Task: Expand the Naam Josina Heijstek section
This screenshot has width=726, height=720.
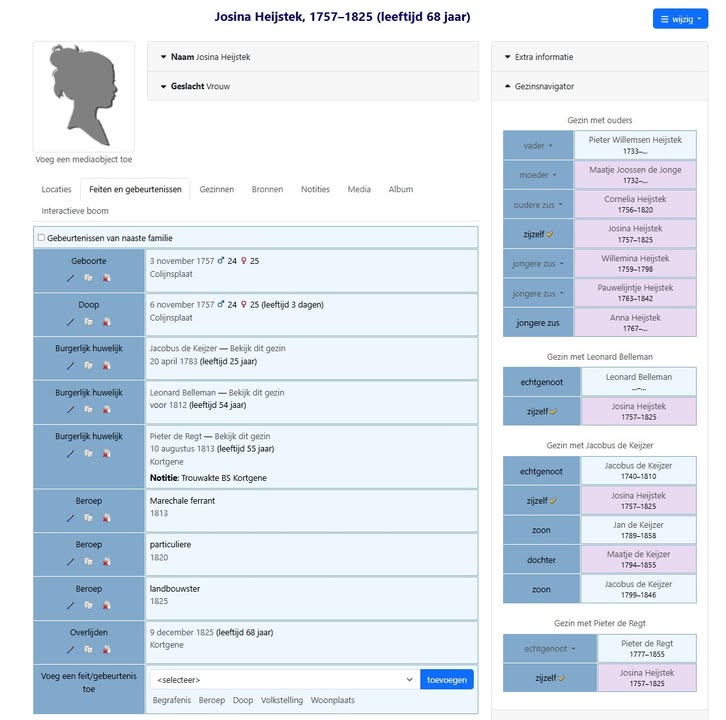Action: [x=210, y=57]
